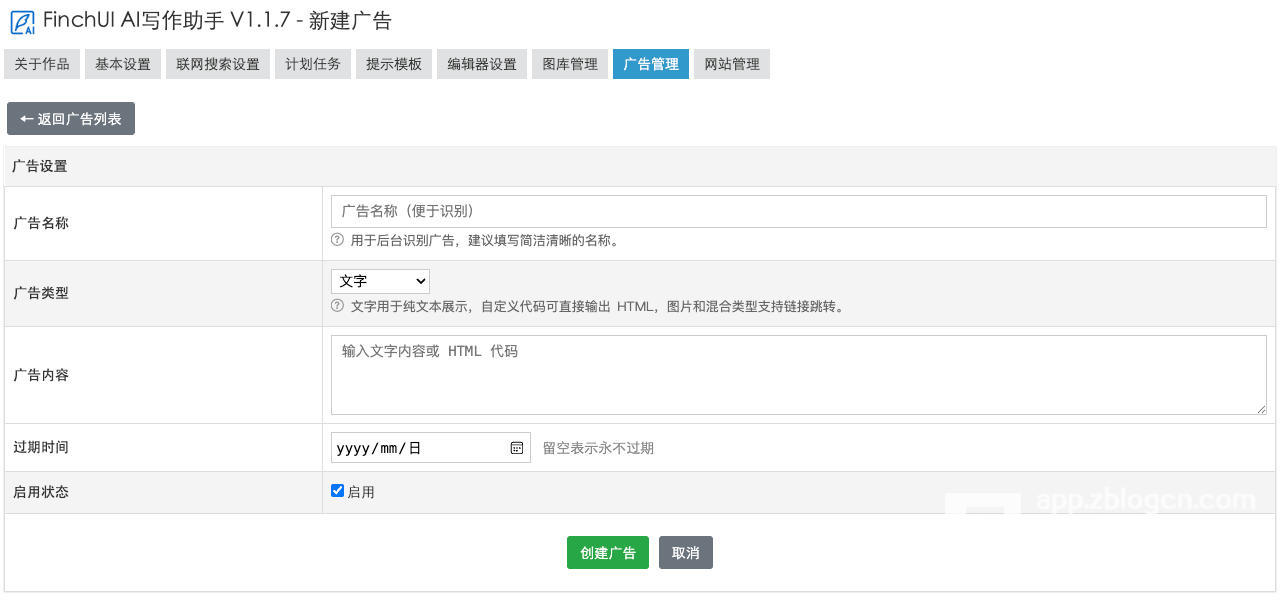
Task: Open calendar picker icon in expiry date field
Action: coord(517,448)
